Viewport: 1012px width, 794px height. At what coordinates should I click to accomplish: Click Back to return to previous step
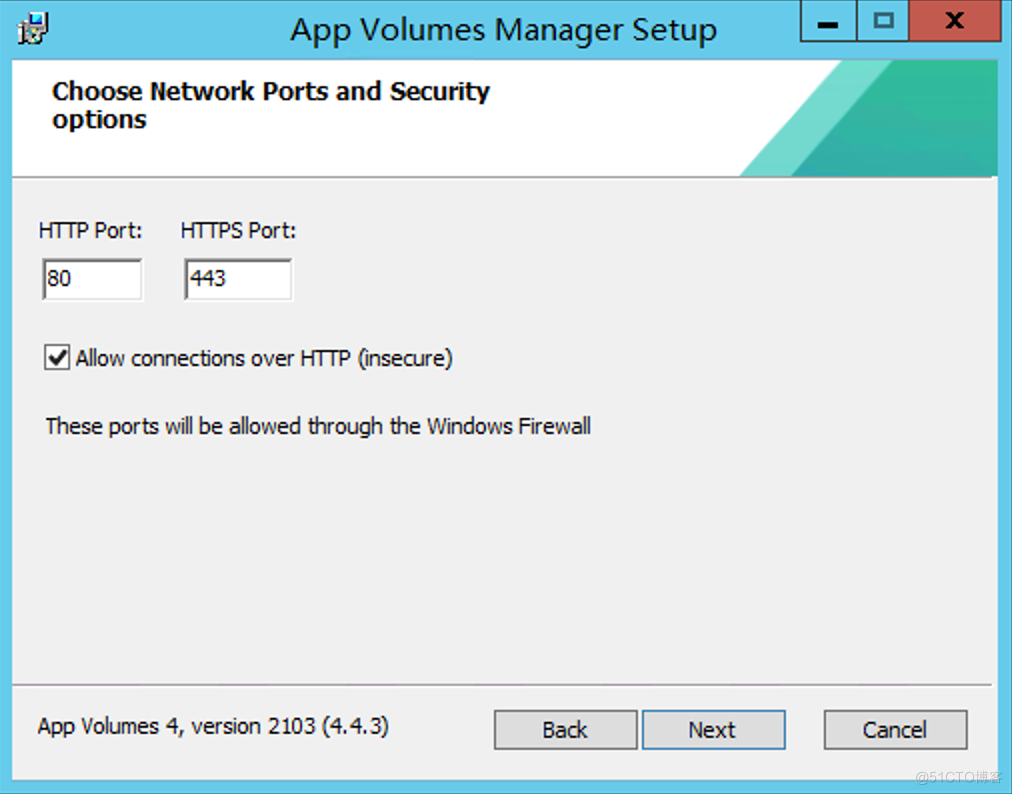tap(565, 729)
